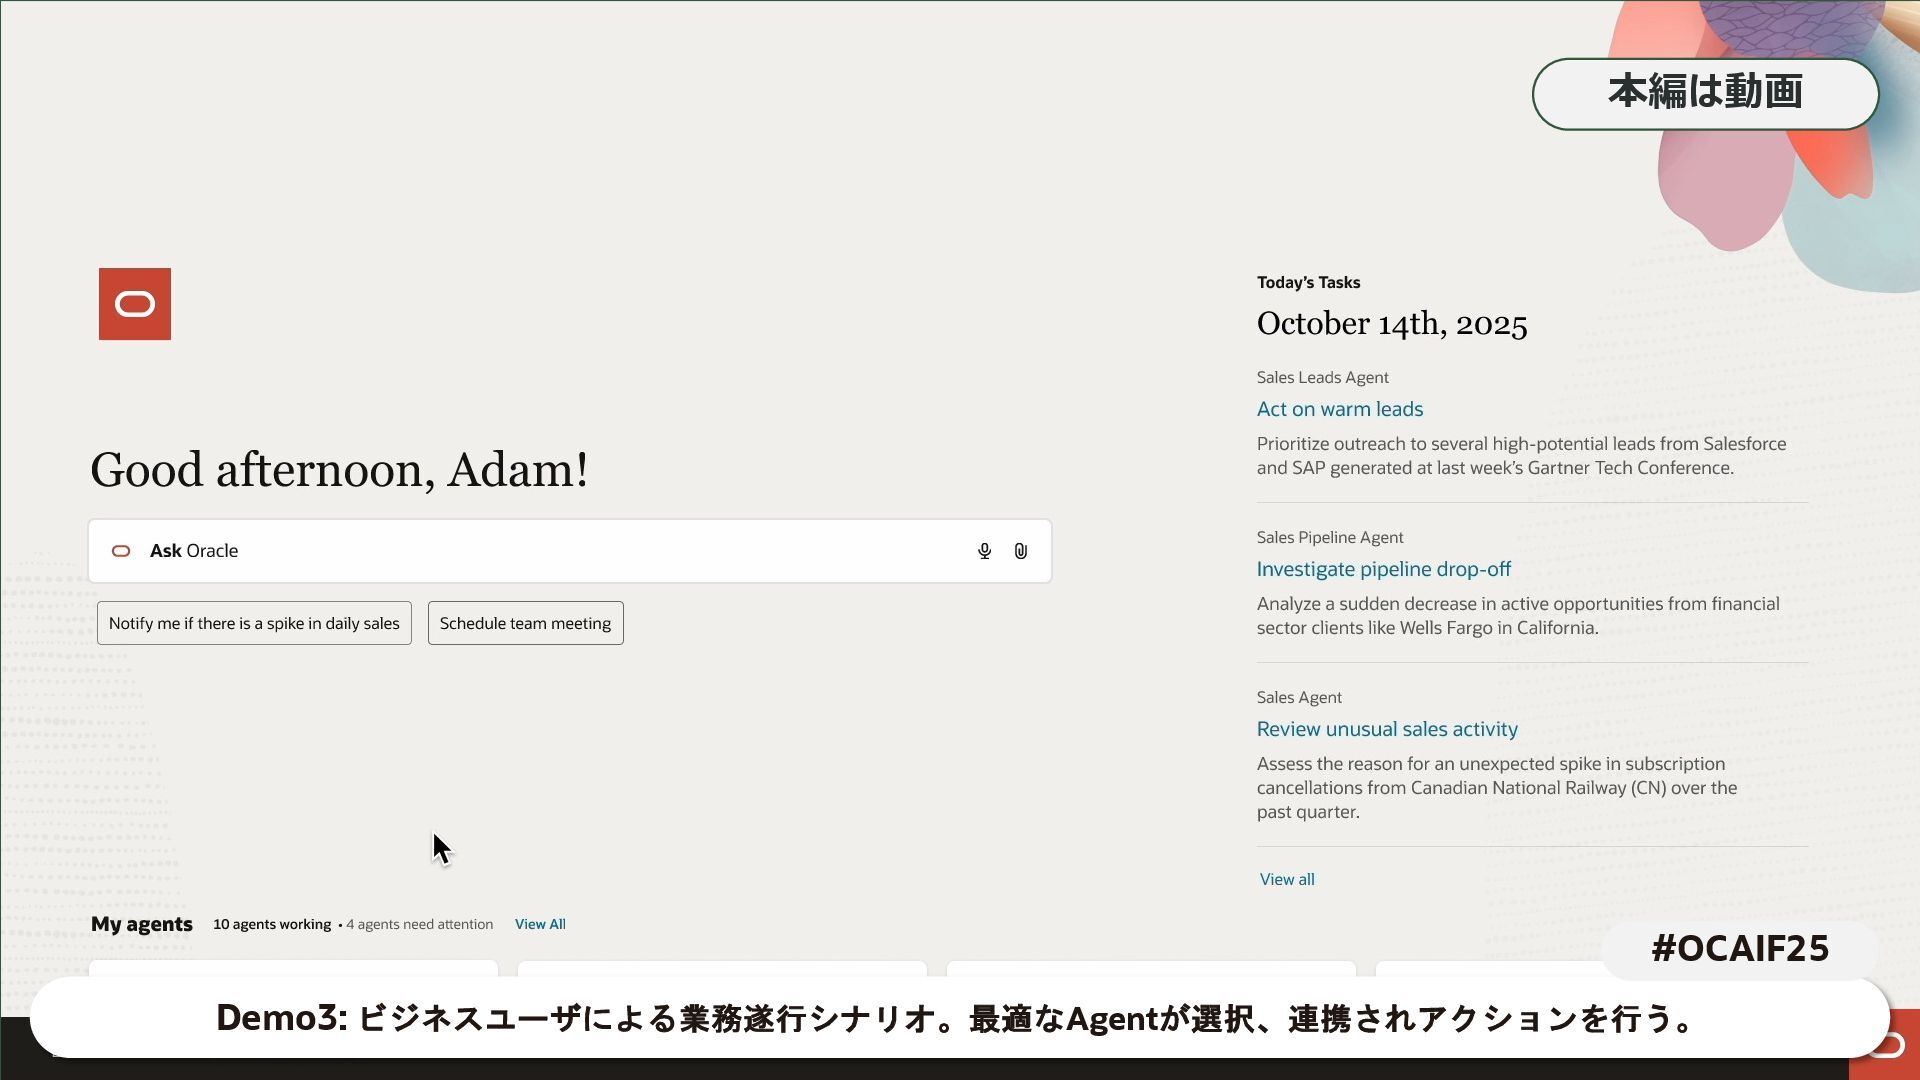Click the red Oracle logo tile
Viewport: 1920px width, 1080px height.
(x=135, y=304)
